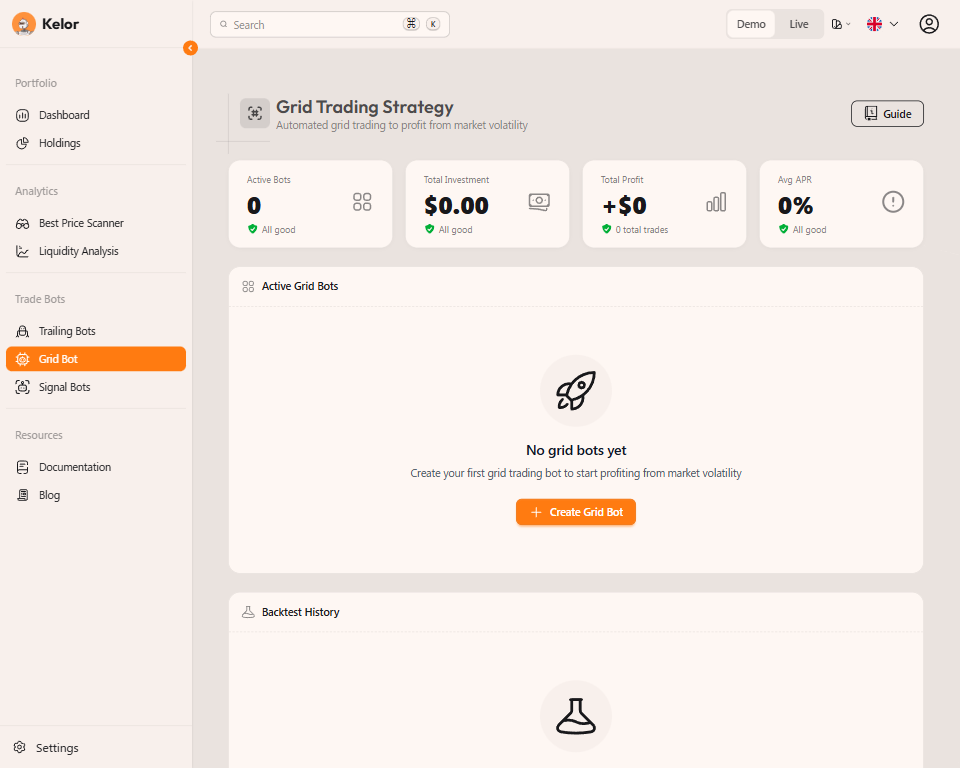
Task: Open the theme selector dropdown
Action: 840,24
